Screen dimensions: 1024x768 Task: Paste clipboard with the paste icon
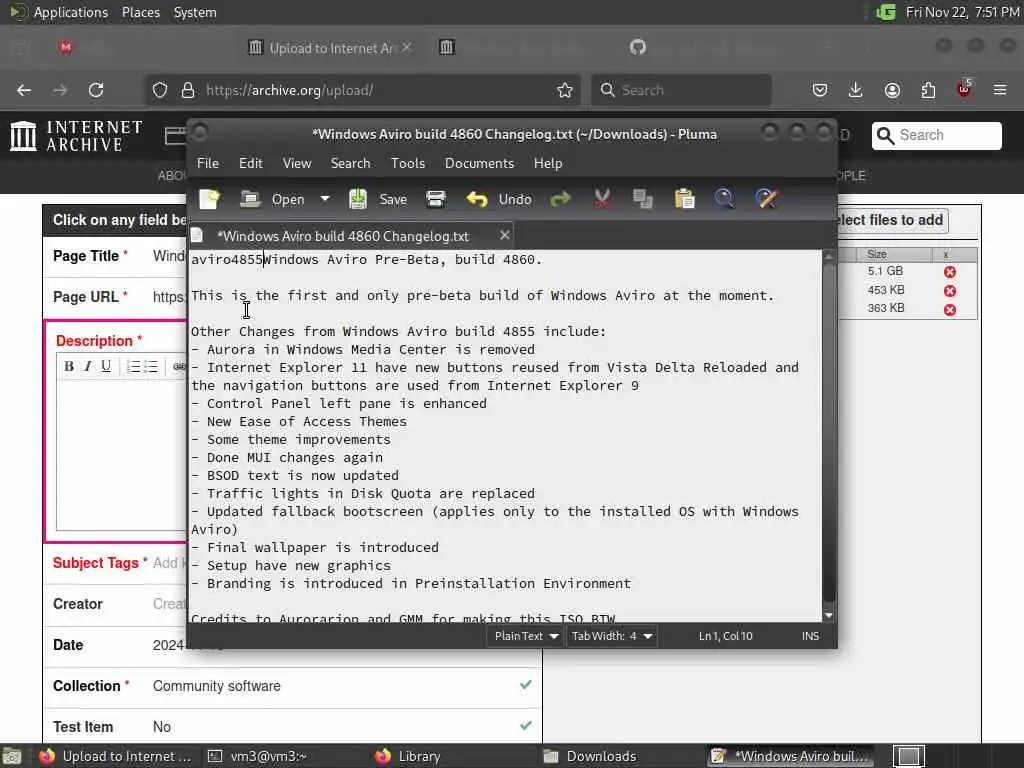(x=684, y=199)
